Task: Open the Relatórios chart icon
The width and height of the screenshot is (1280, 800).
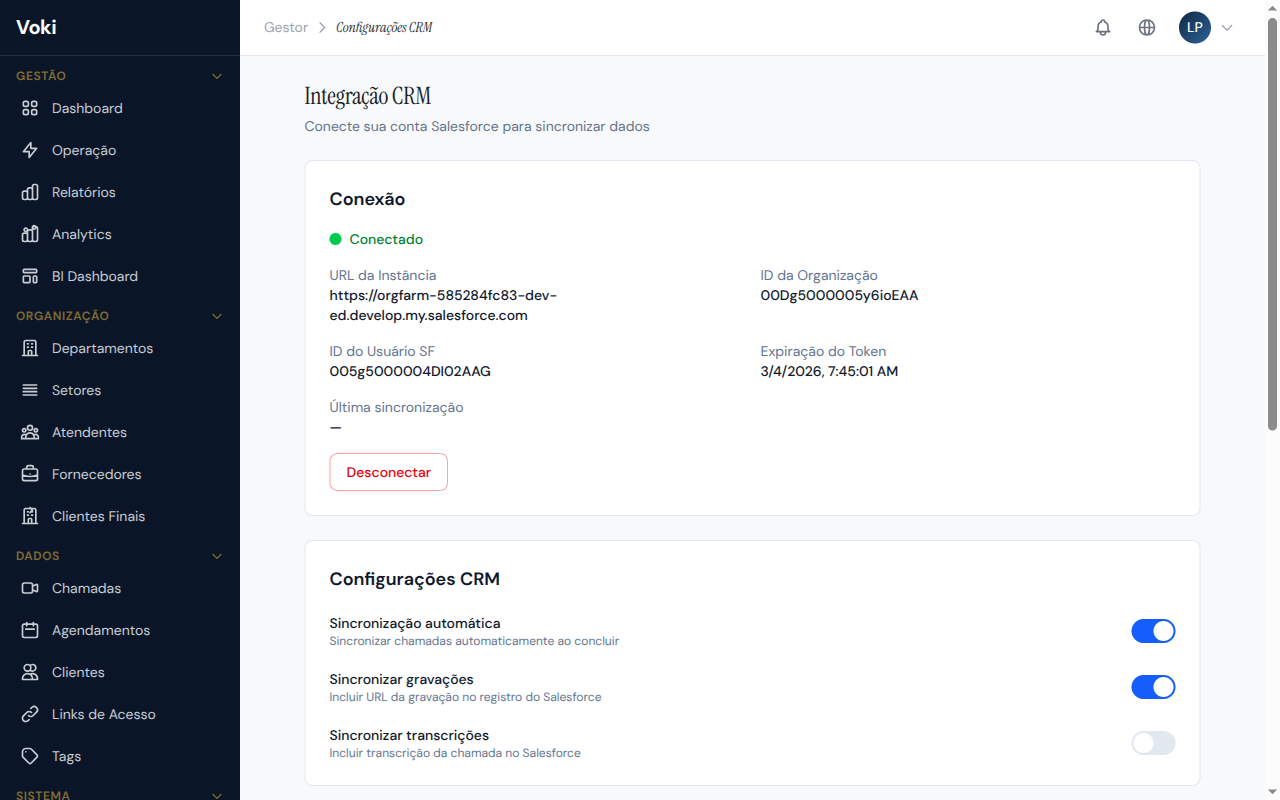Action: pos(32,192)
